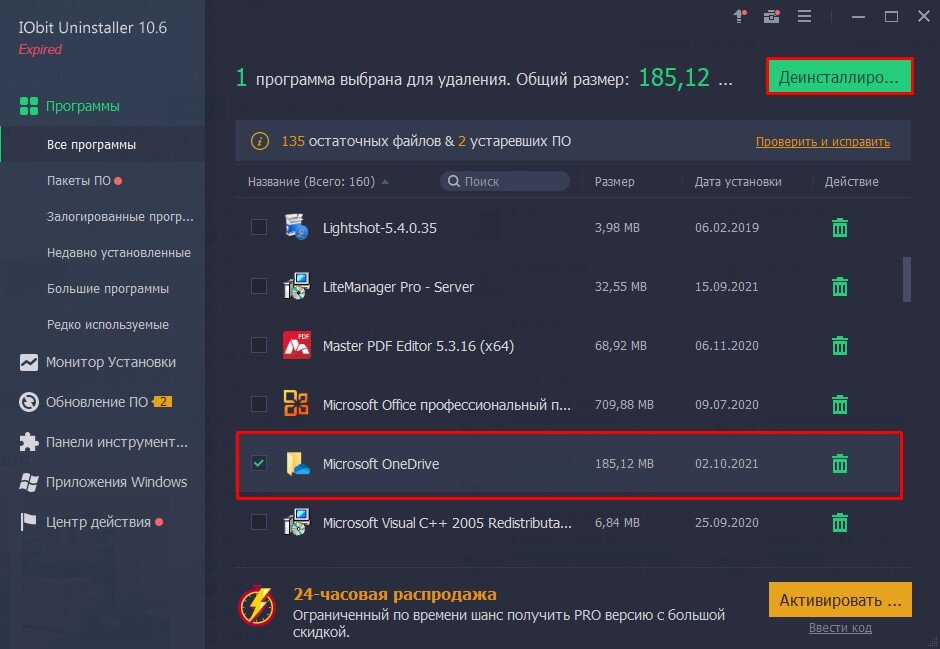The height and width of the screenshot is (649, 940).
Task: Click the 709,88 MB size value
Action: pos(624,405)
